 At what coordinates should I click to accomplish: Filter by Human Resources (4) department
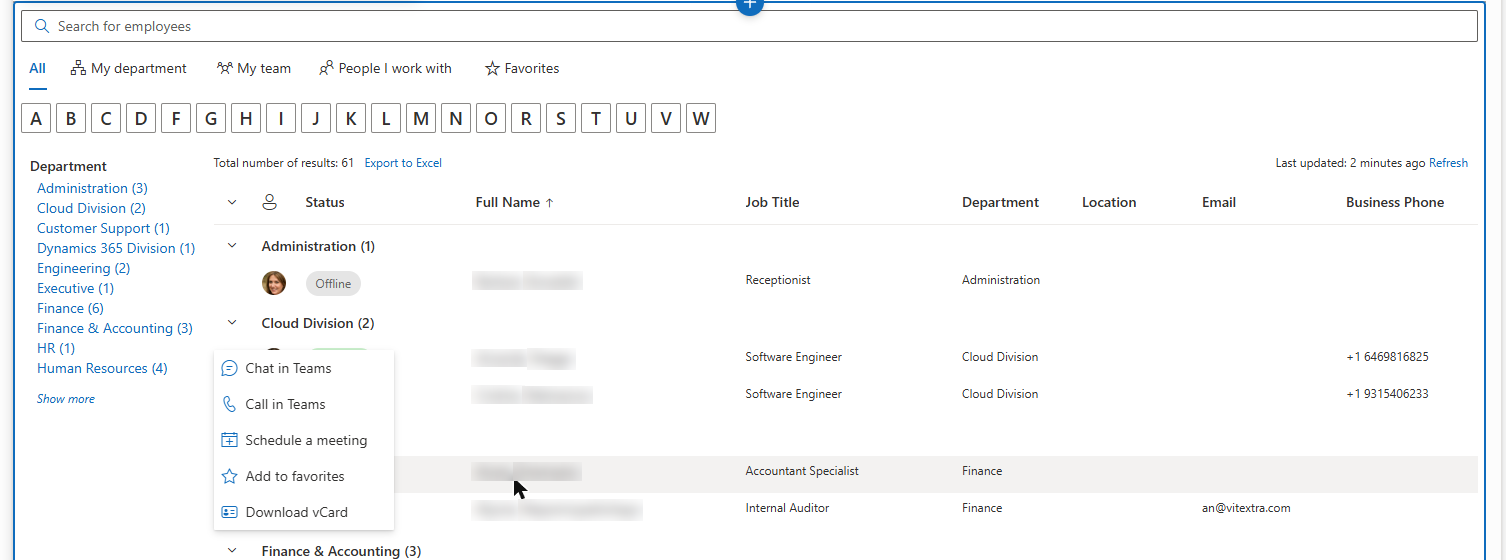pos(102,368)
